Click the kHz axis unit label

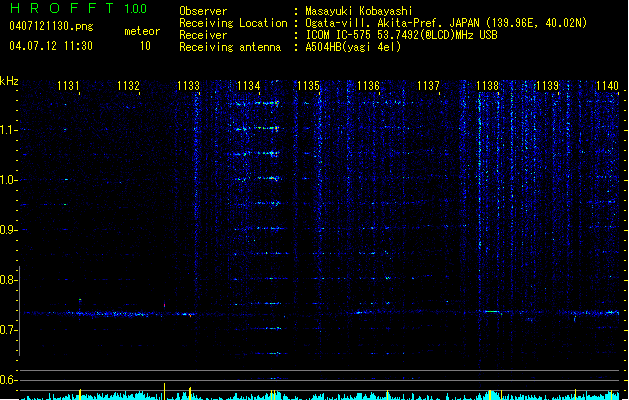[x=9, y=81]
